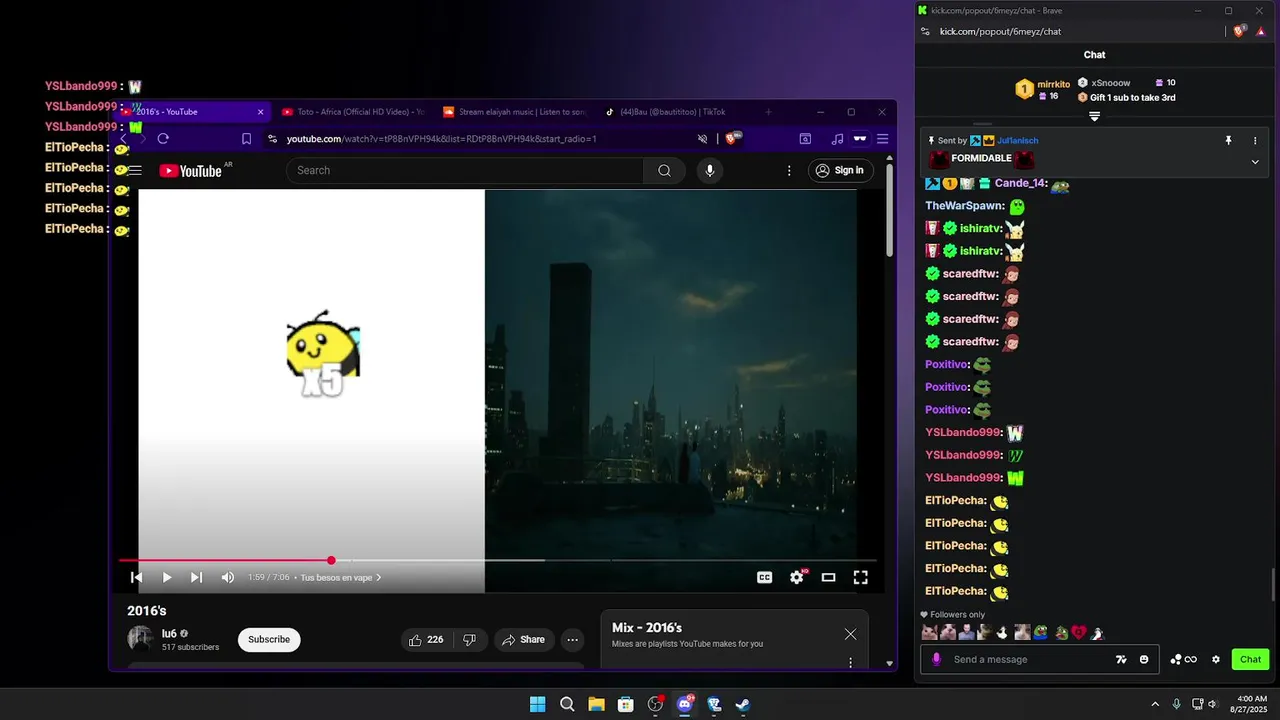The width and height of the screenshot is (1280, 720).
Task: Open the 7TV emote menu in chat
Action: click(1120, 659)
